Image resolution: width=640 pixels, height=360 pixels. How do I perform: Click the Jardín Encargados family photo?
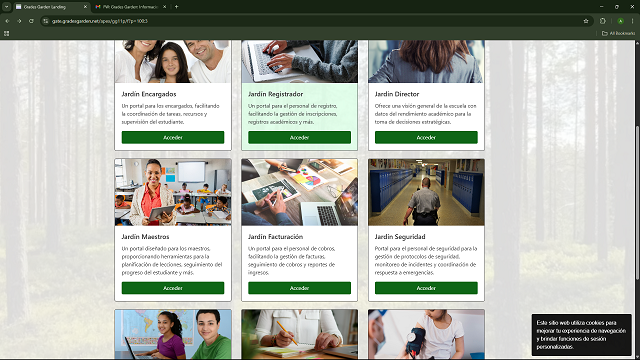click(x=173, y=61)
